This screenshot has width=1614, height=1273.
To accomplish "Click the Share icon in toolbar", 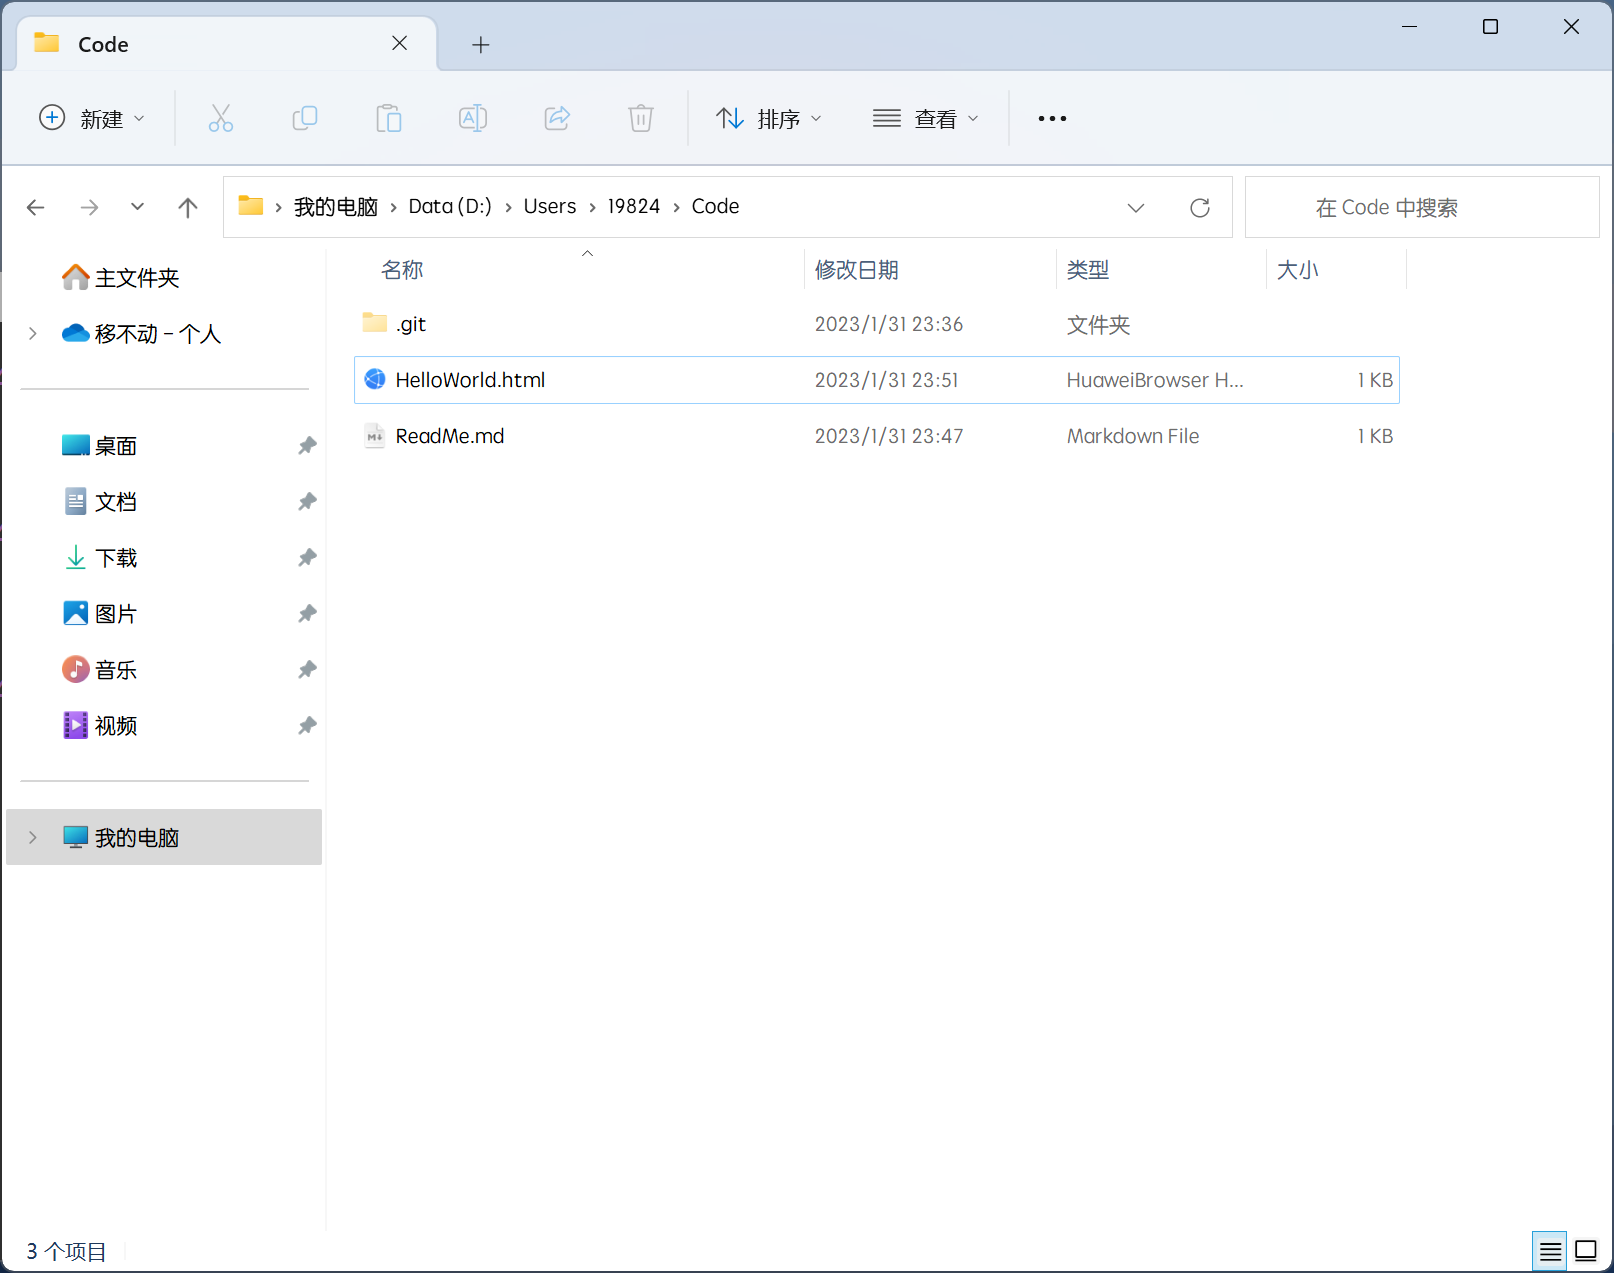I will coord(557,118).
